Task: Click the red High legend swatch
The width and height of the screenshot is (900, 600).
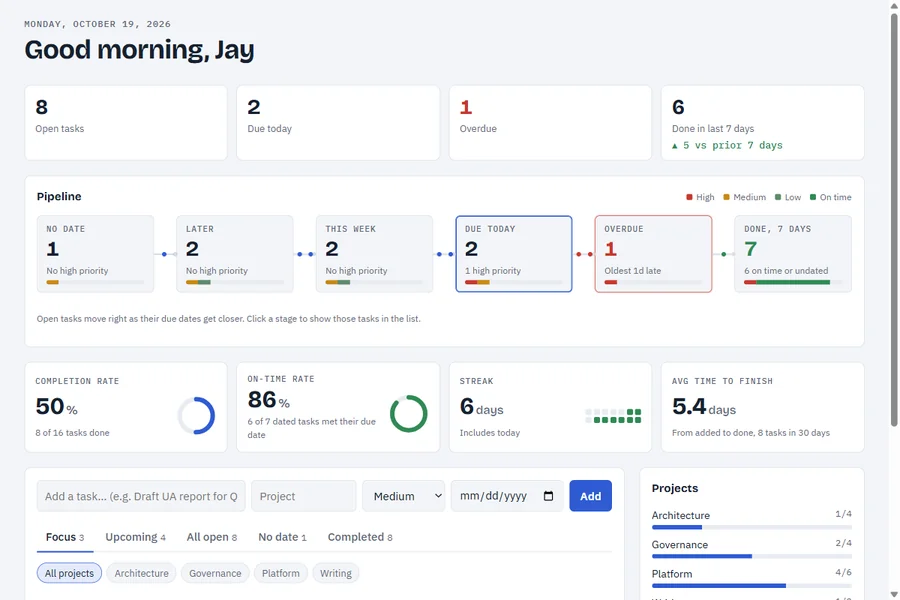Action: [689, 197]
